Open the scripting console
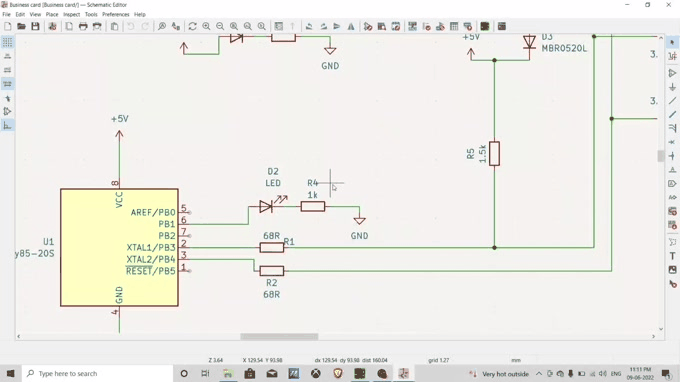This screenshot has width=680, height=382. click(502, 26)
